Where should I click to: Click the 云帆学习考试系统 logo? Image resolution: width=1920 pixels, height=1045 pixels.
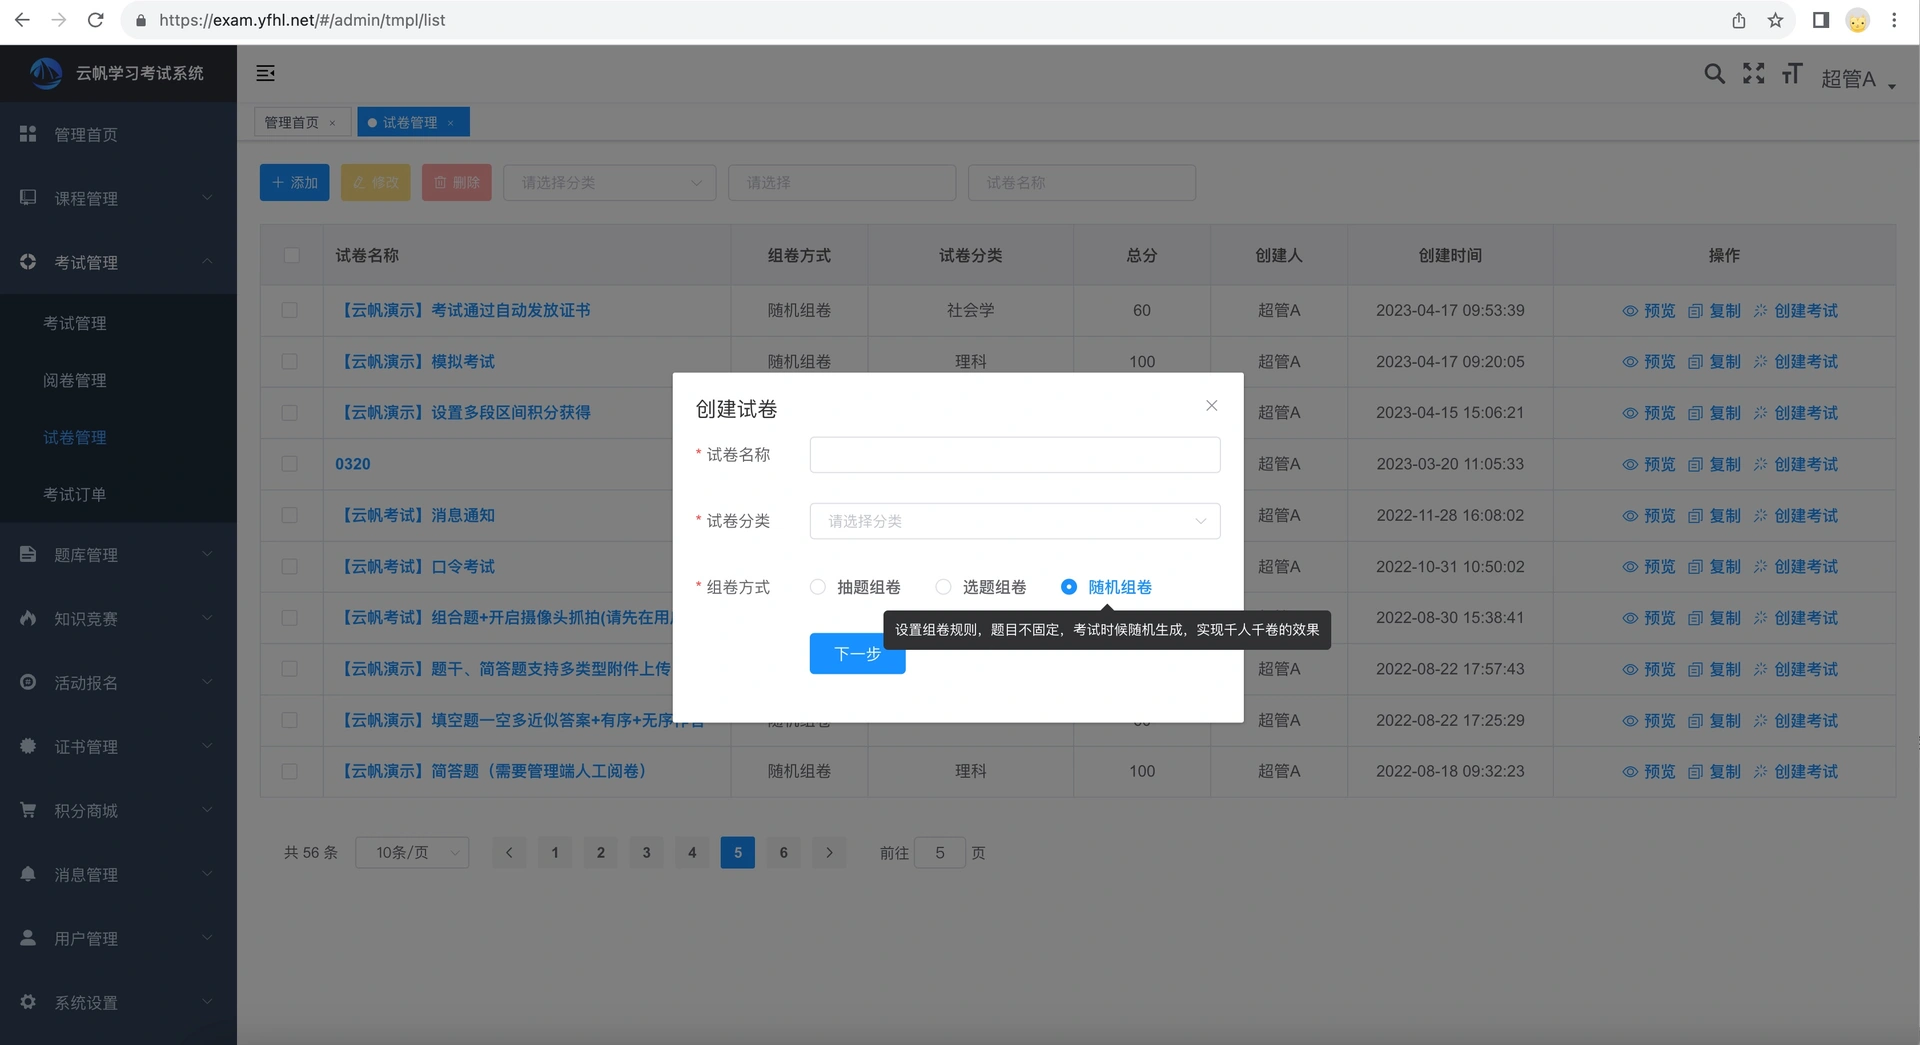pos(46,73)
